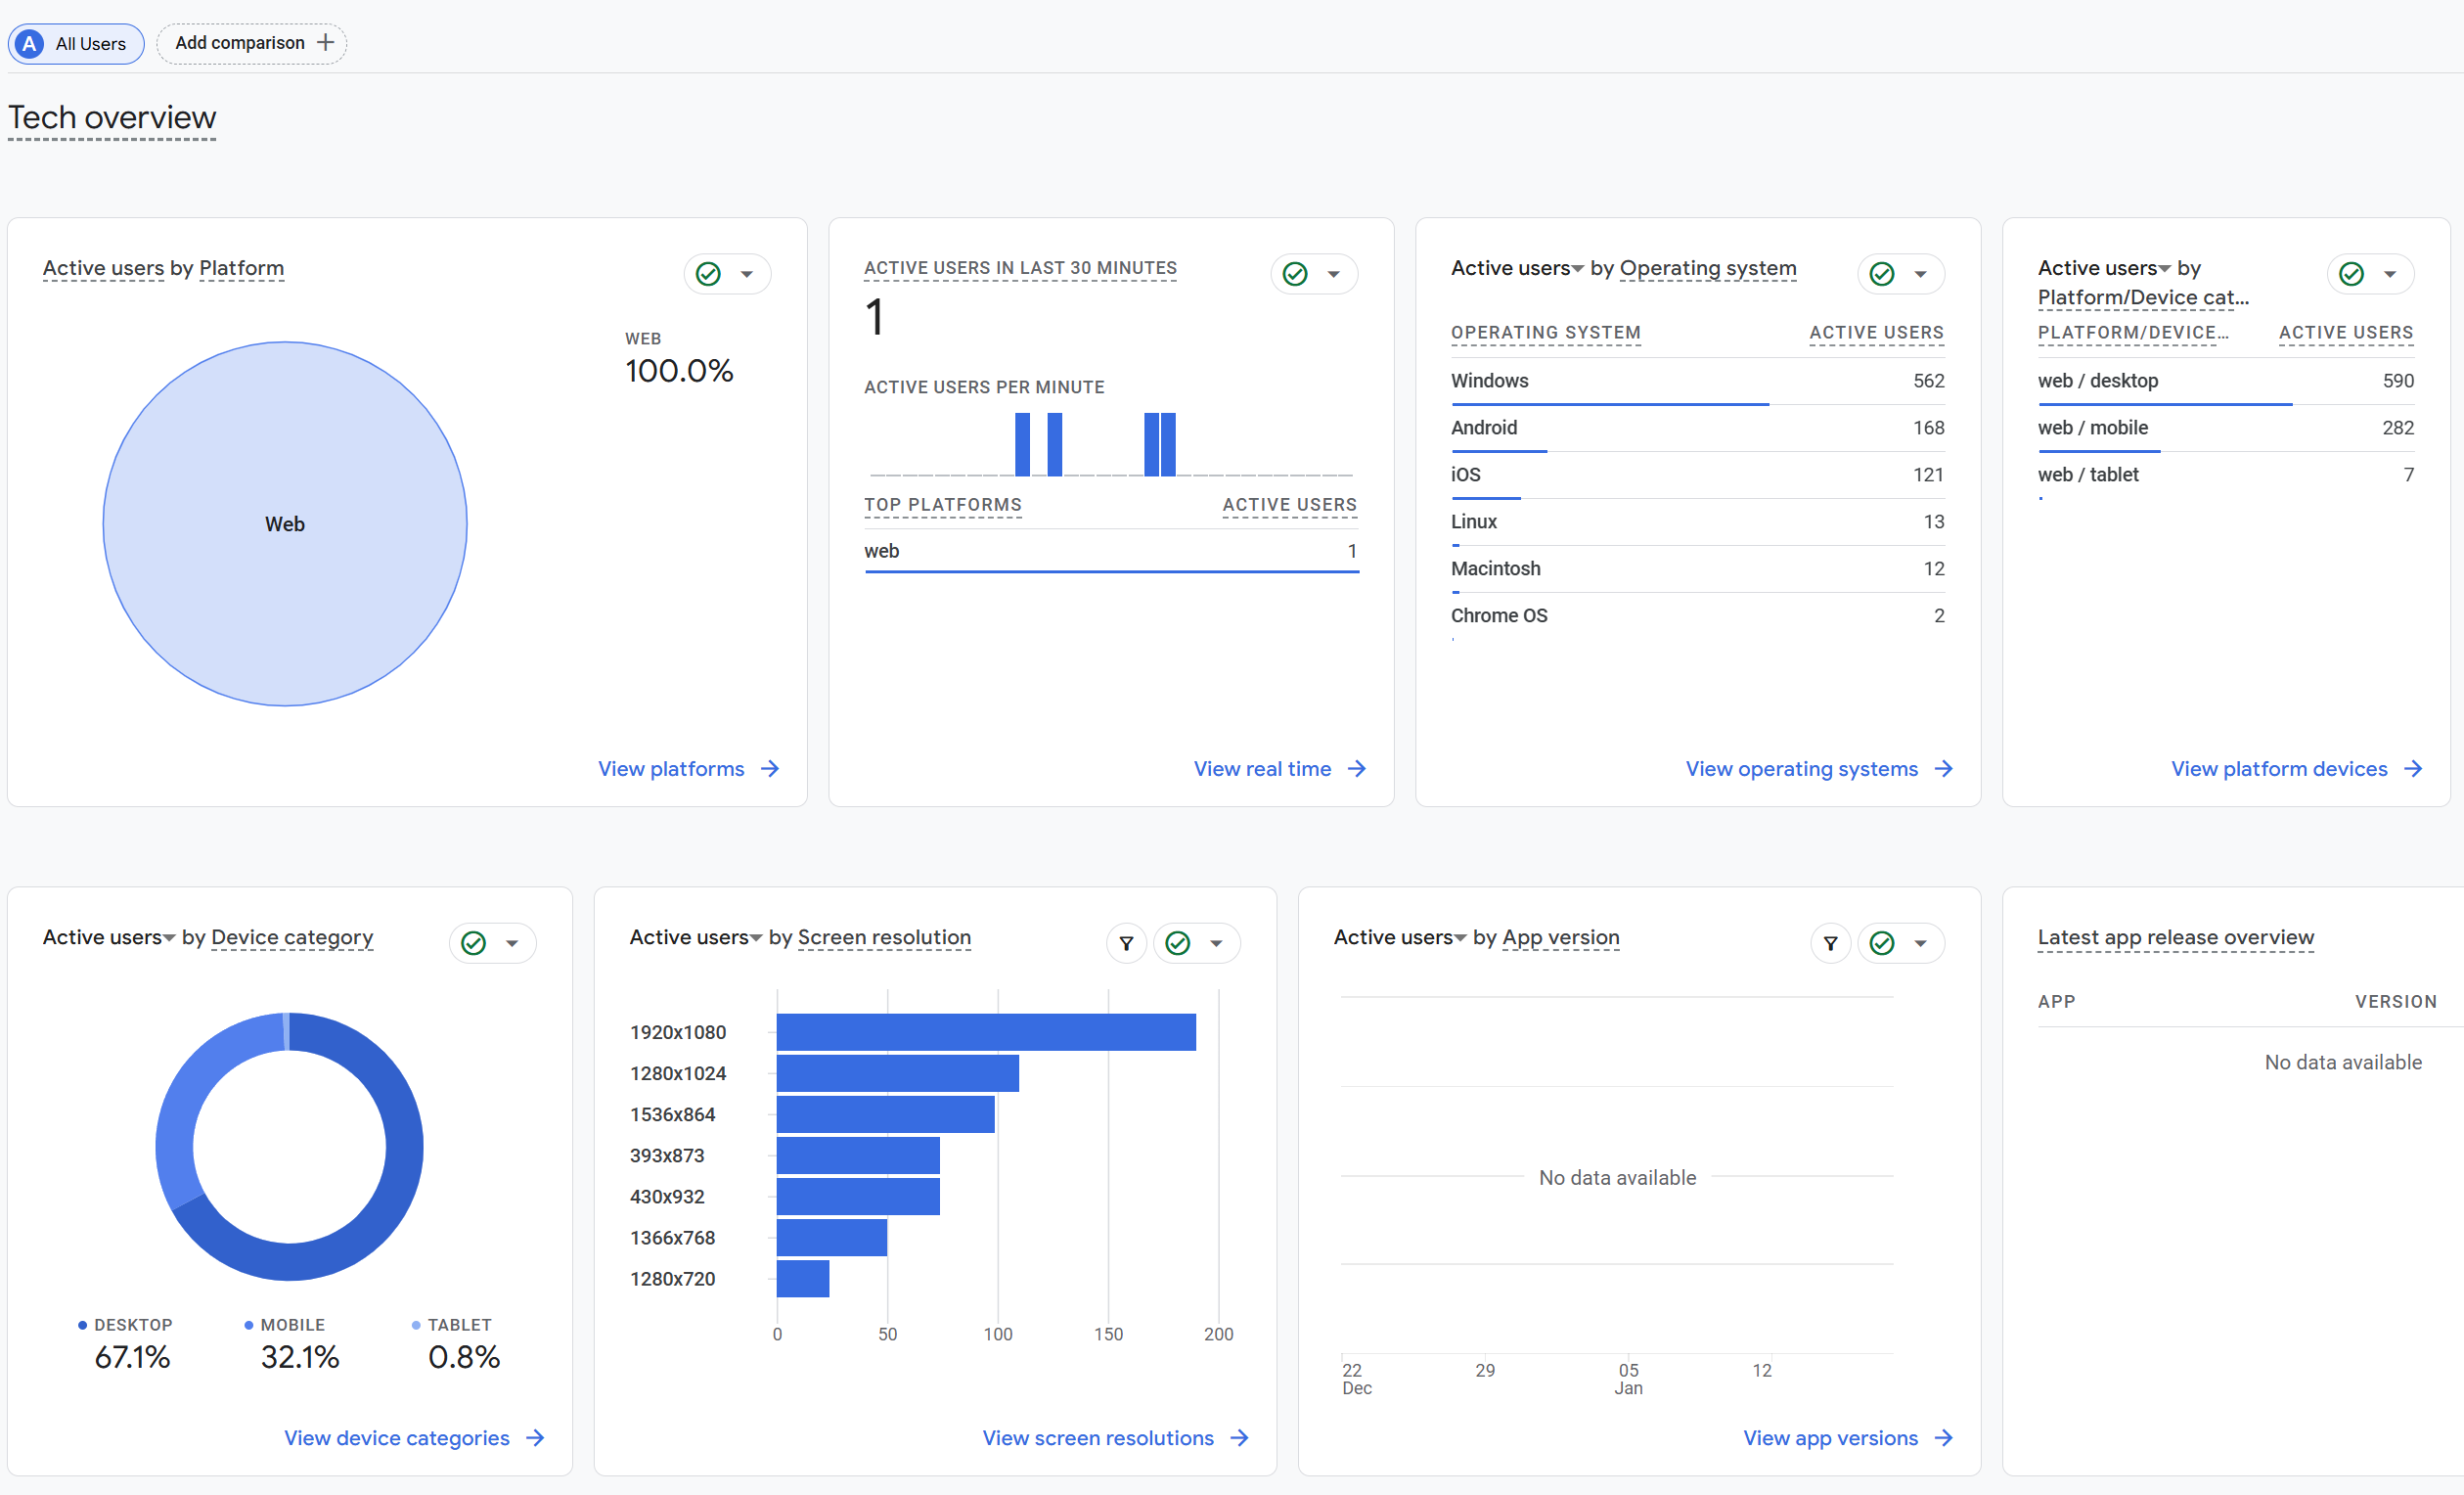Click green checkmark on Platform/Device category card

pos(2351,274)
